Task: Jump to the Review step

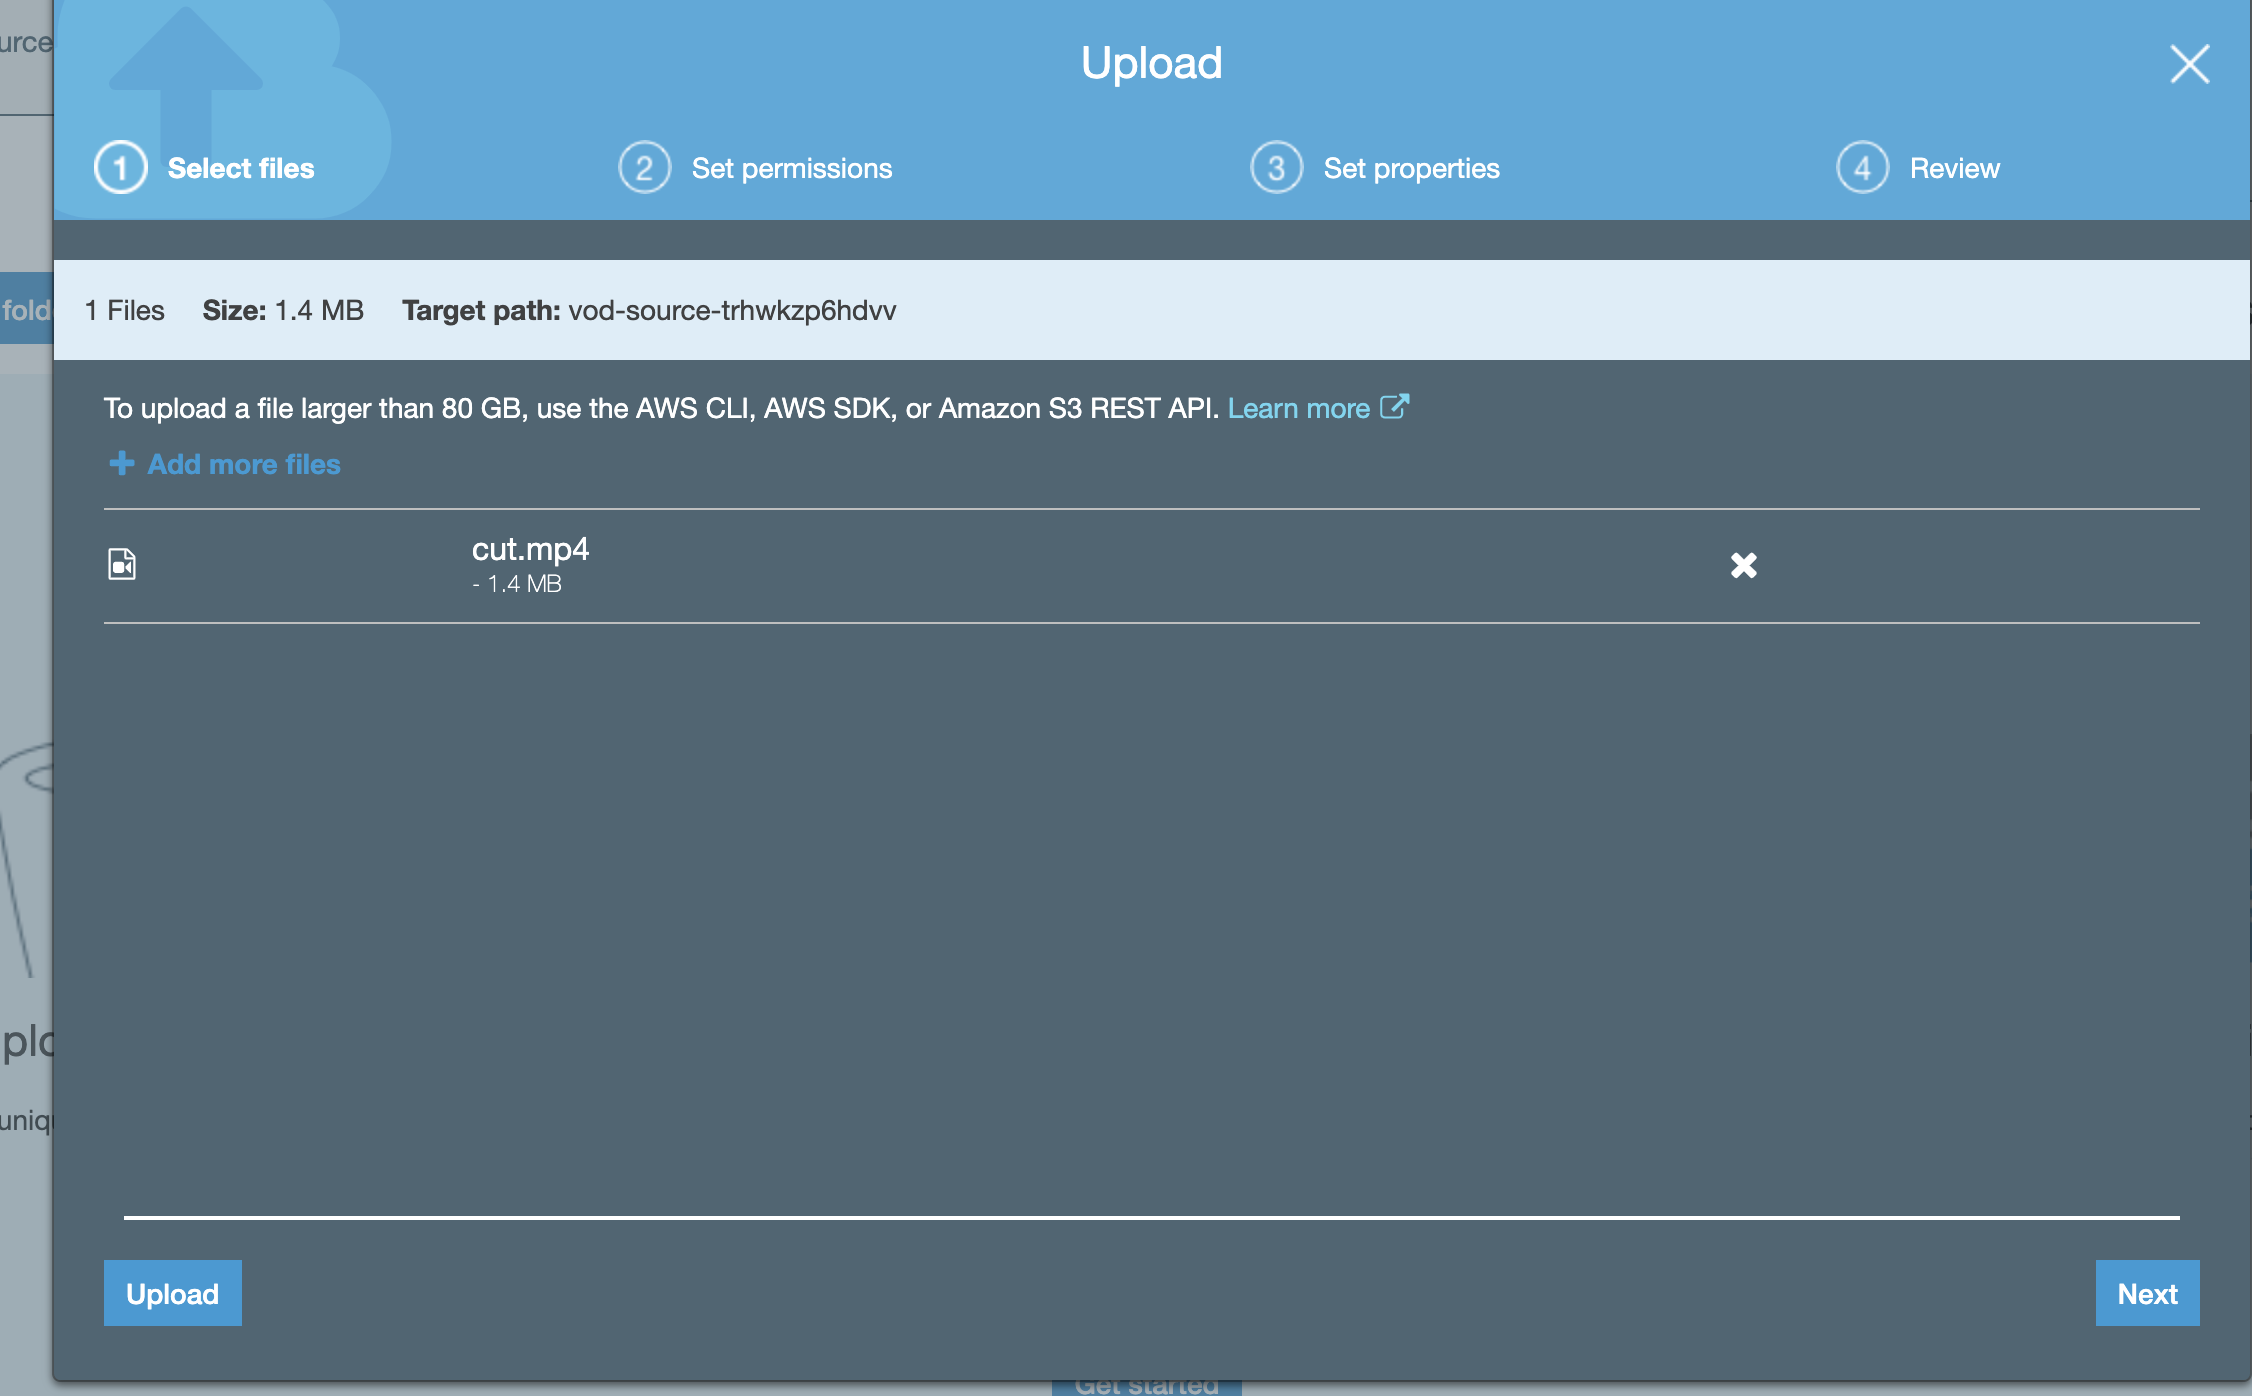Action: click(x=1954, y=168)
